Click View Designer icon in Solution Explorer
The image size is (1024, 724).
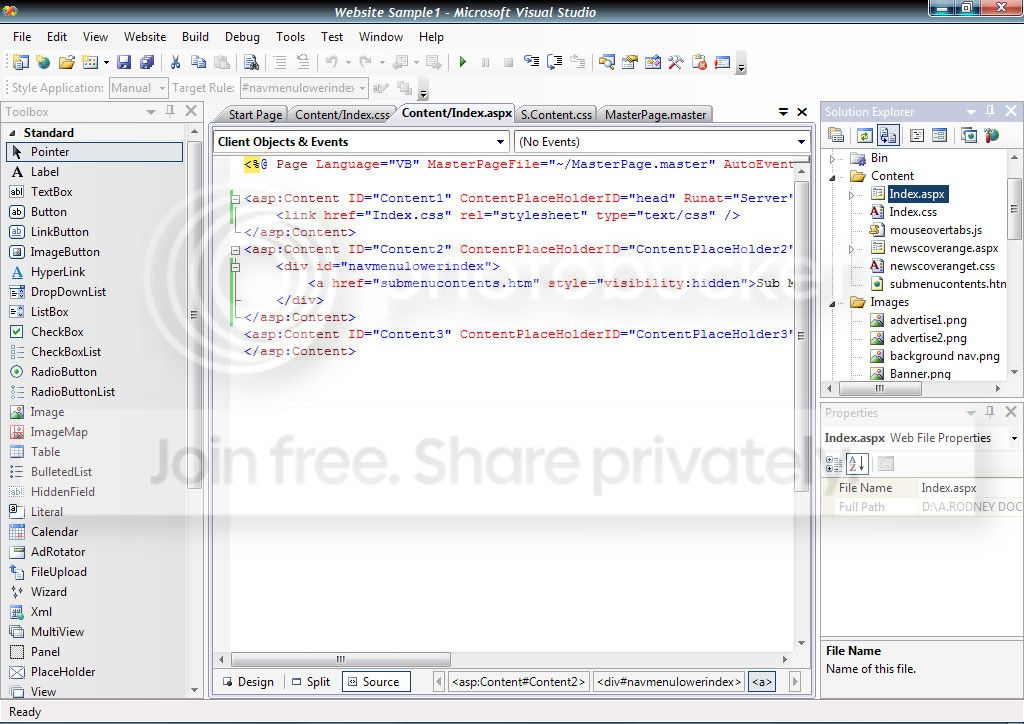point(939,135)
